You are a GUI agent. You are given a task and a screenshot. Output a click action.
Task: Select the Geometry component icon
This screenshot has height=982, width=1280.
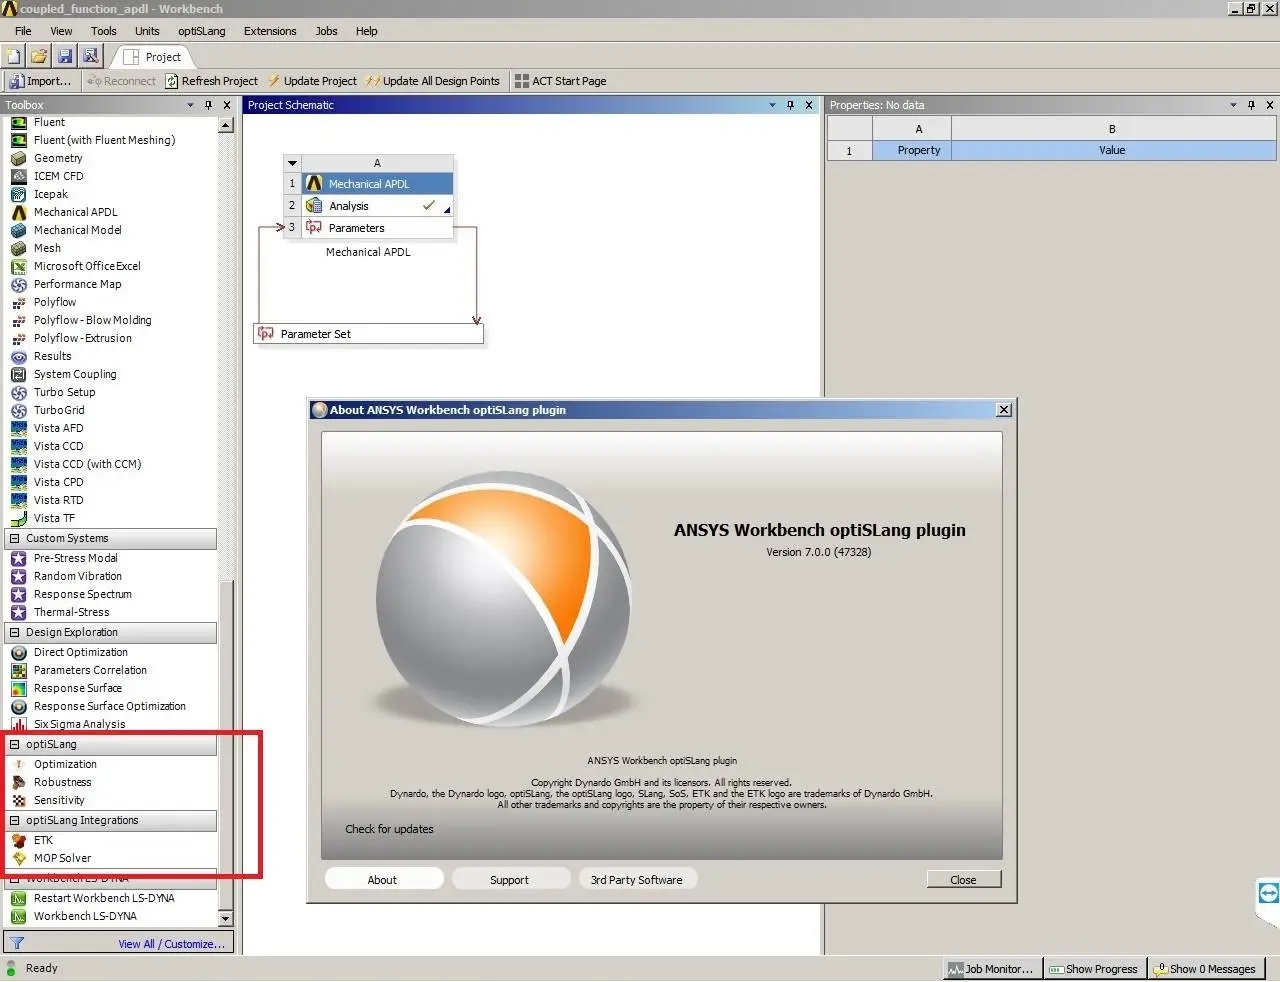click(19, 158)
